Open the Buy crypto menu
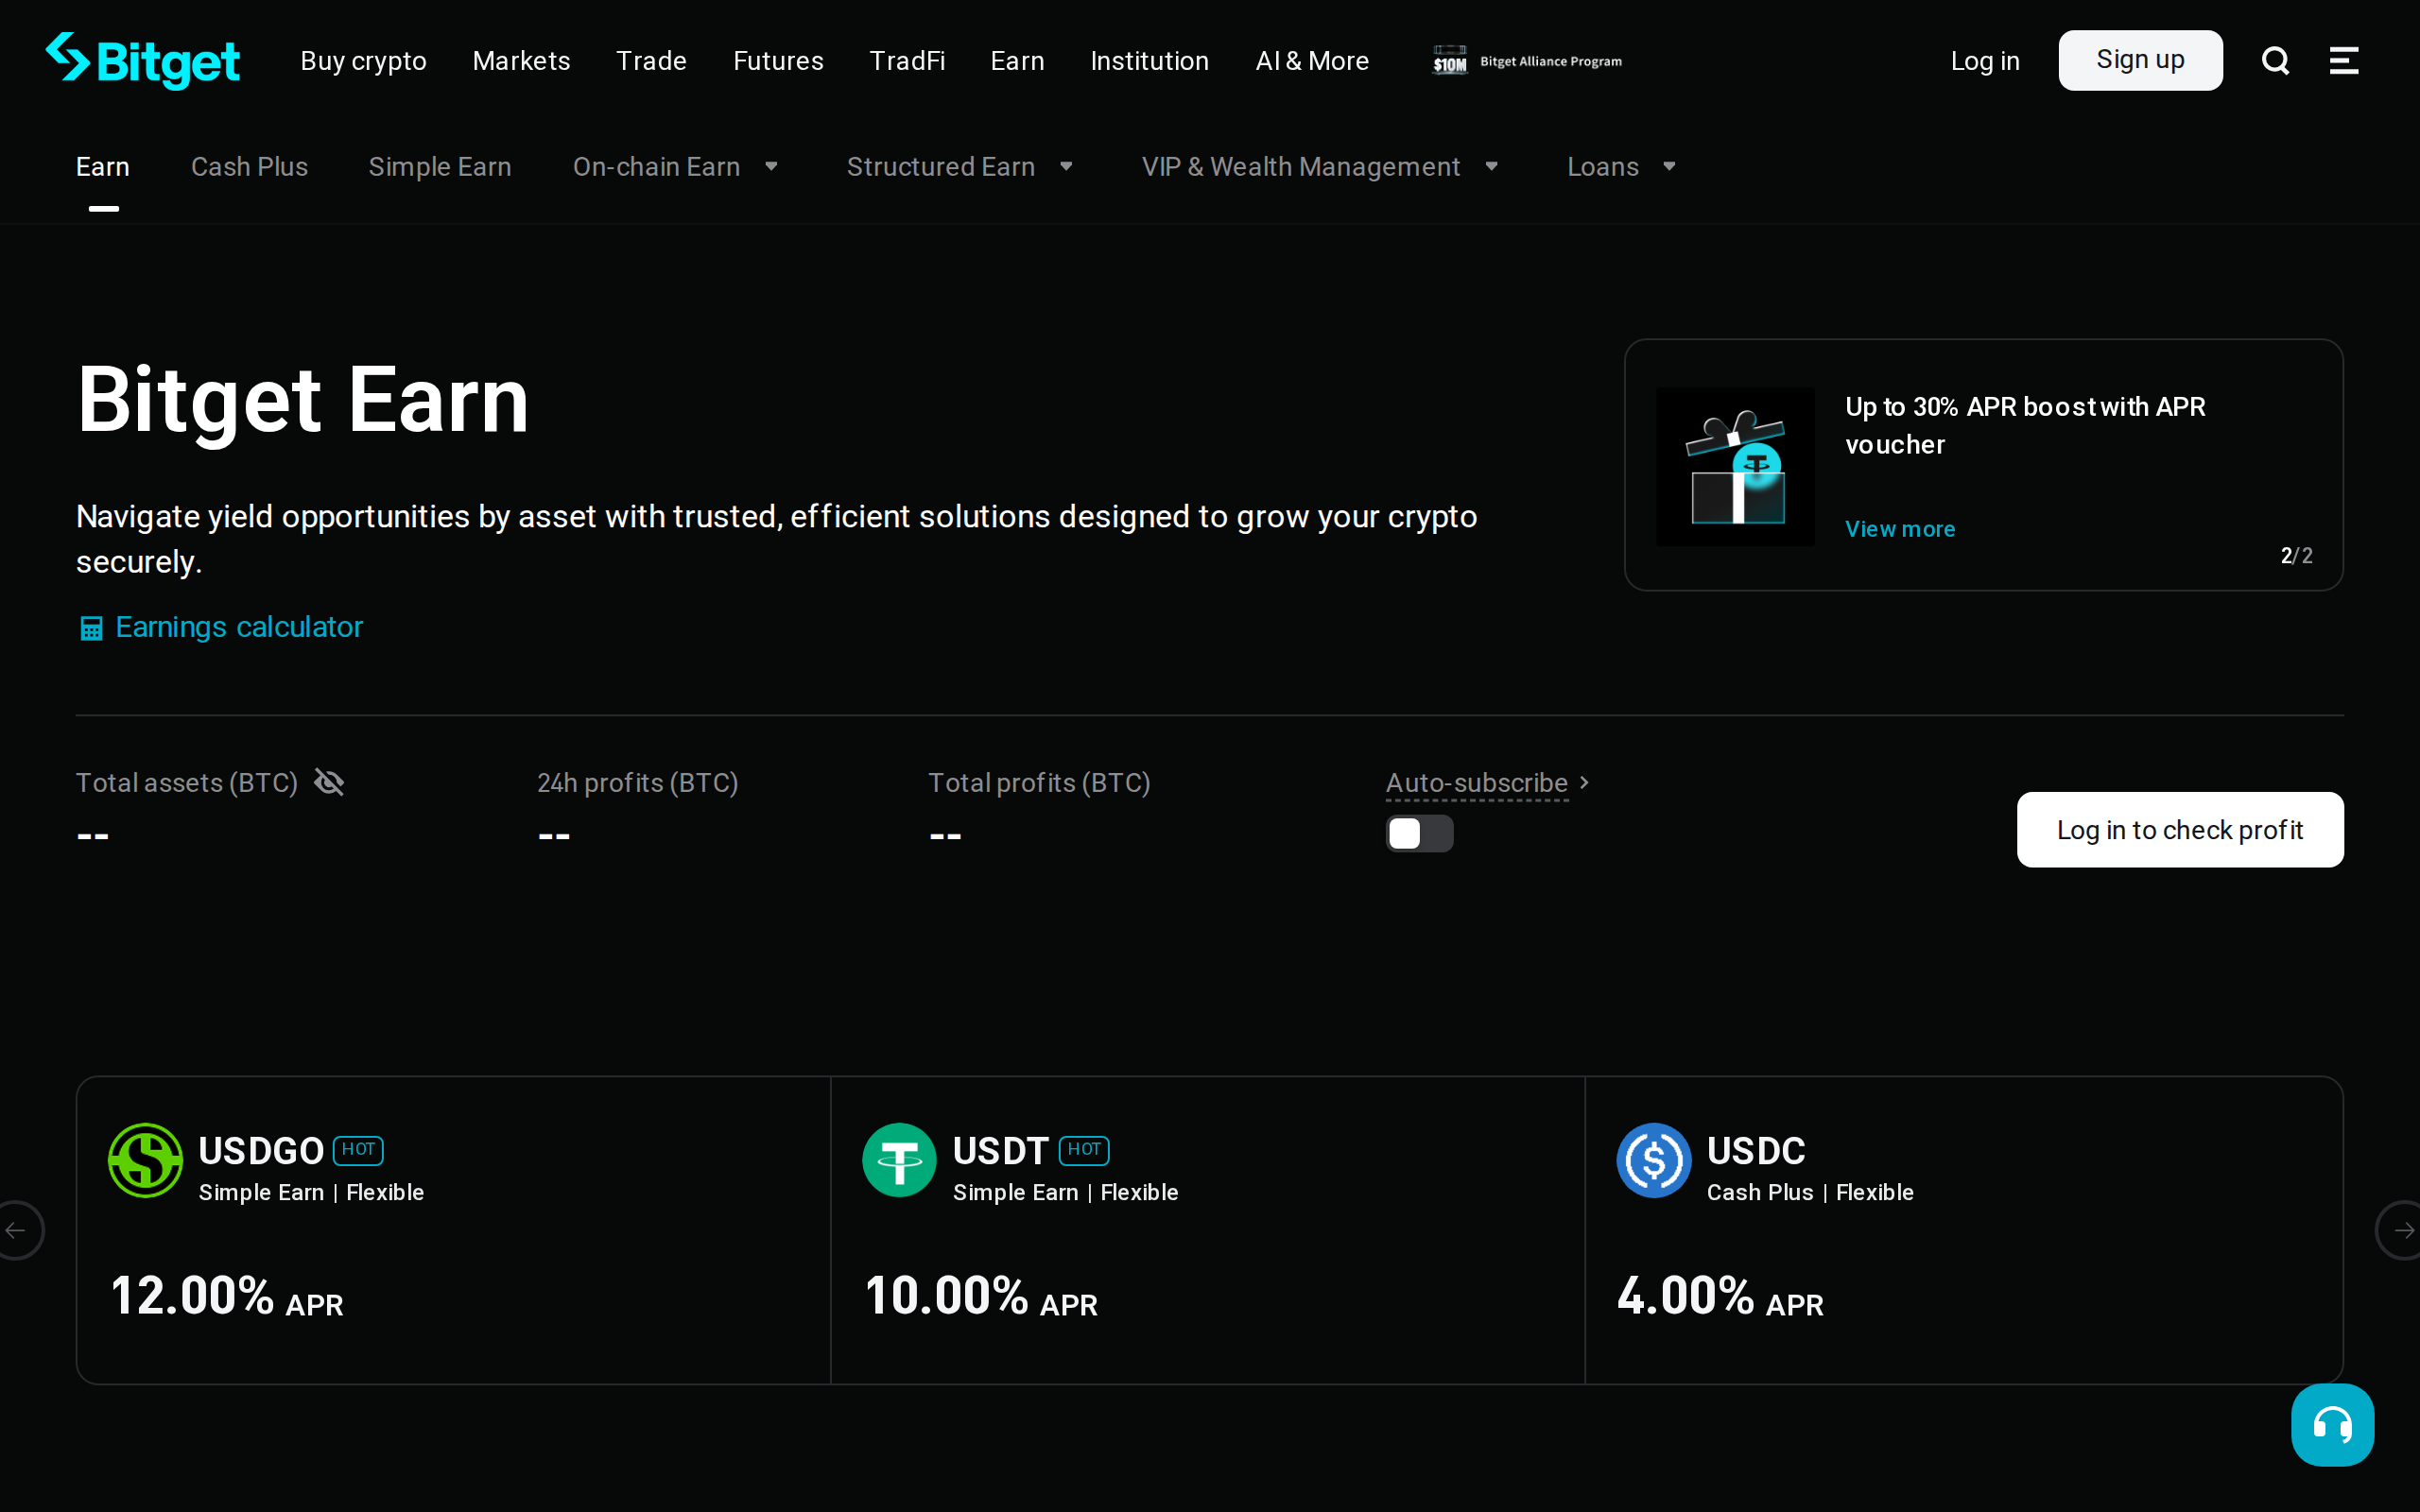 (x=363, y=61)
